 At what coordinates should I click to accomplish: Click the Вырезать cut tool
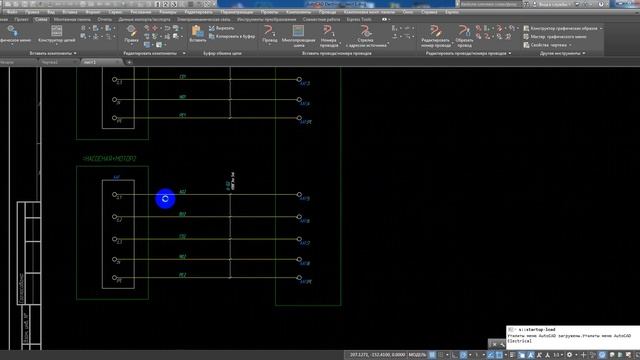pyautogui.click(x=222, y=28)
